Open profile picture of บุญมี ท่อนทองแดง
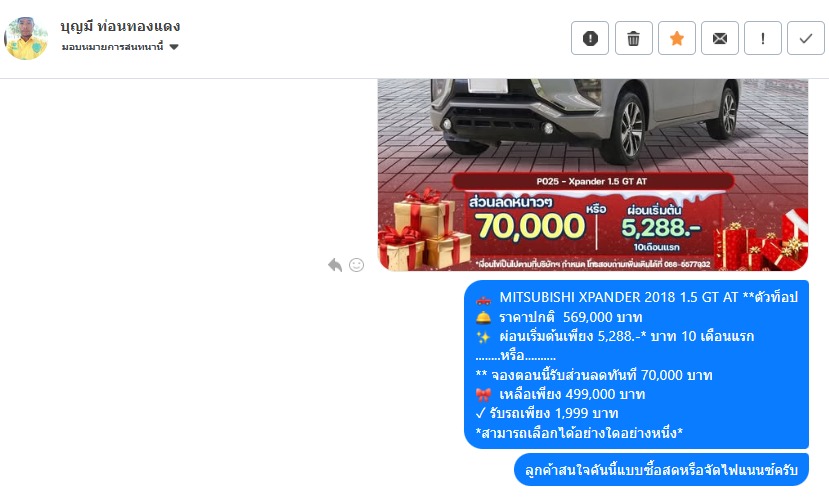Viewport: 829px width, 499px height. click(26, 38)
